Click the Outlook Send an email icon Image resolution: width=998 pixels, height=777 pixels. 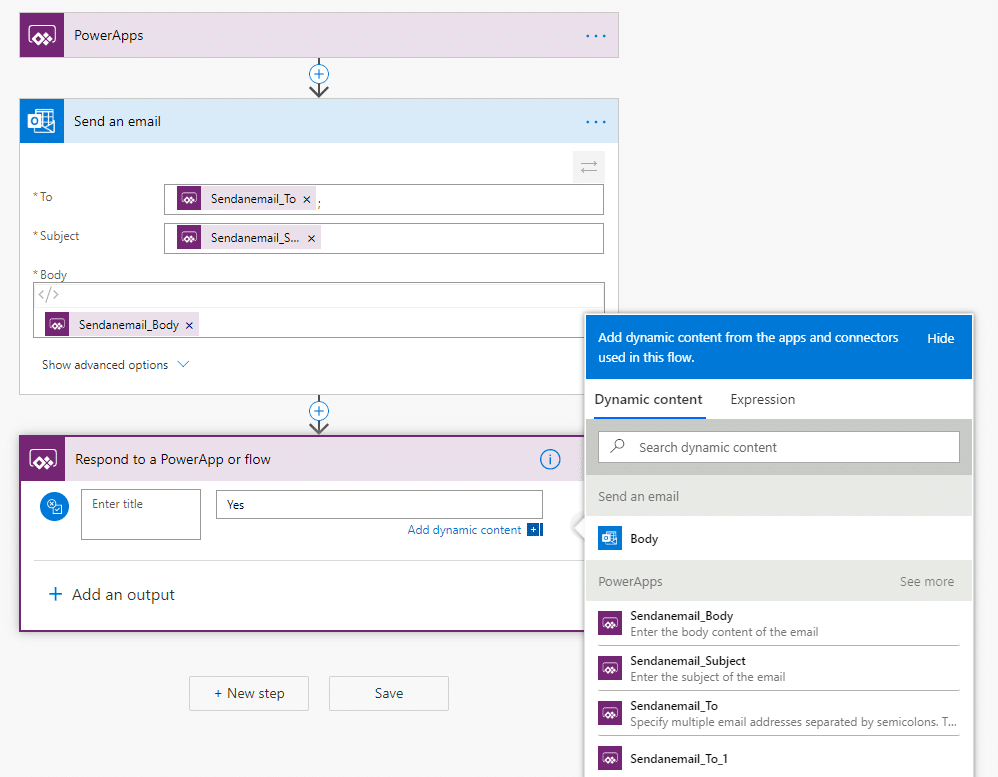(42, 121)
